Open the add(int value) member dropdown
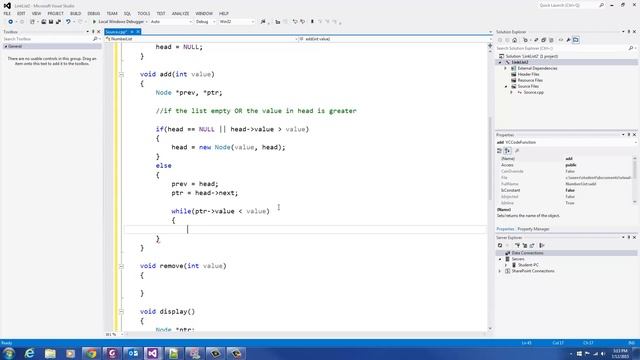Screen dimensions: 640x360 (x=395, y=39)
